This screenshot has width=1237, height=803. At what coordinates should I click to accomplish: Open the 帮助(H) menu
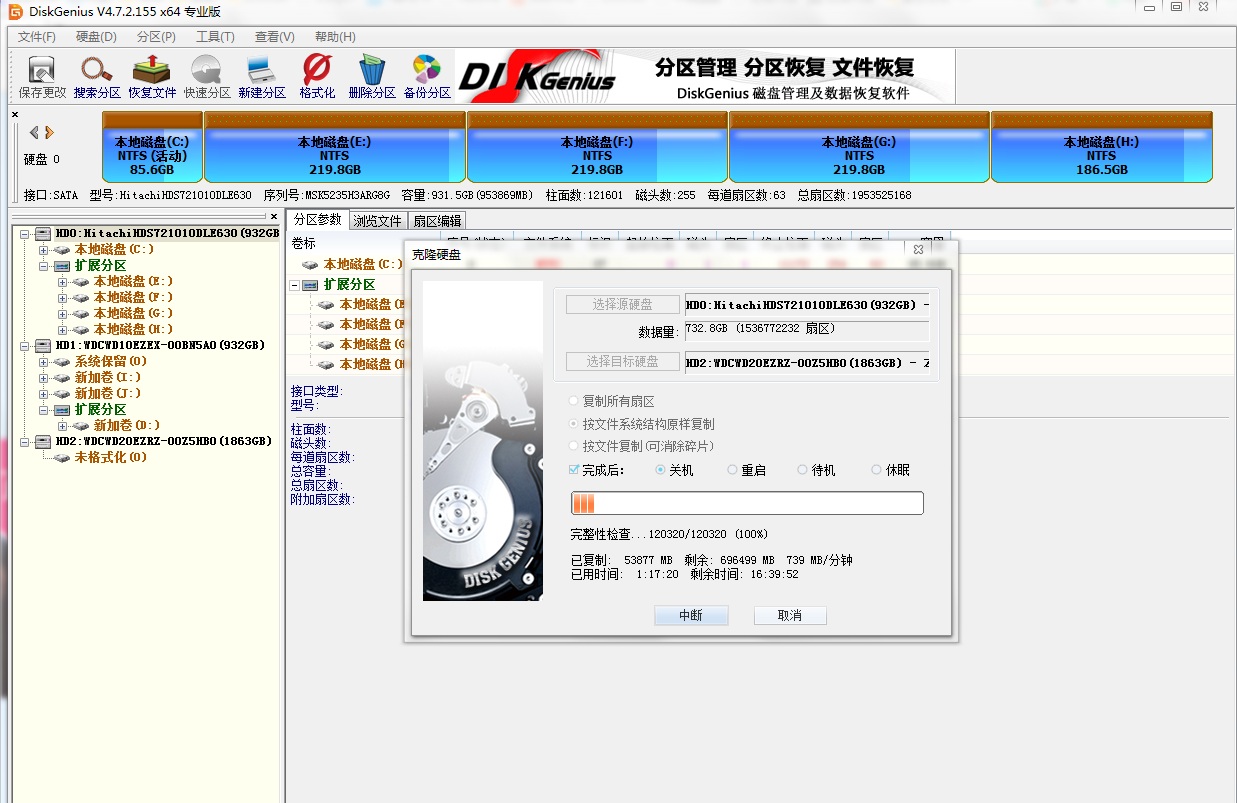click(335, 37)
